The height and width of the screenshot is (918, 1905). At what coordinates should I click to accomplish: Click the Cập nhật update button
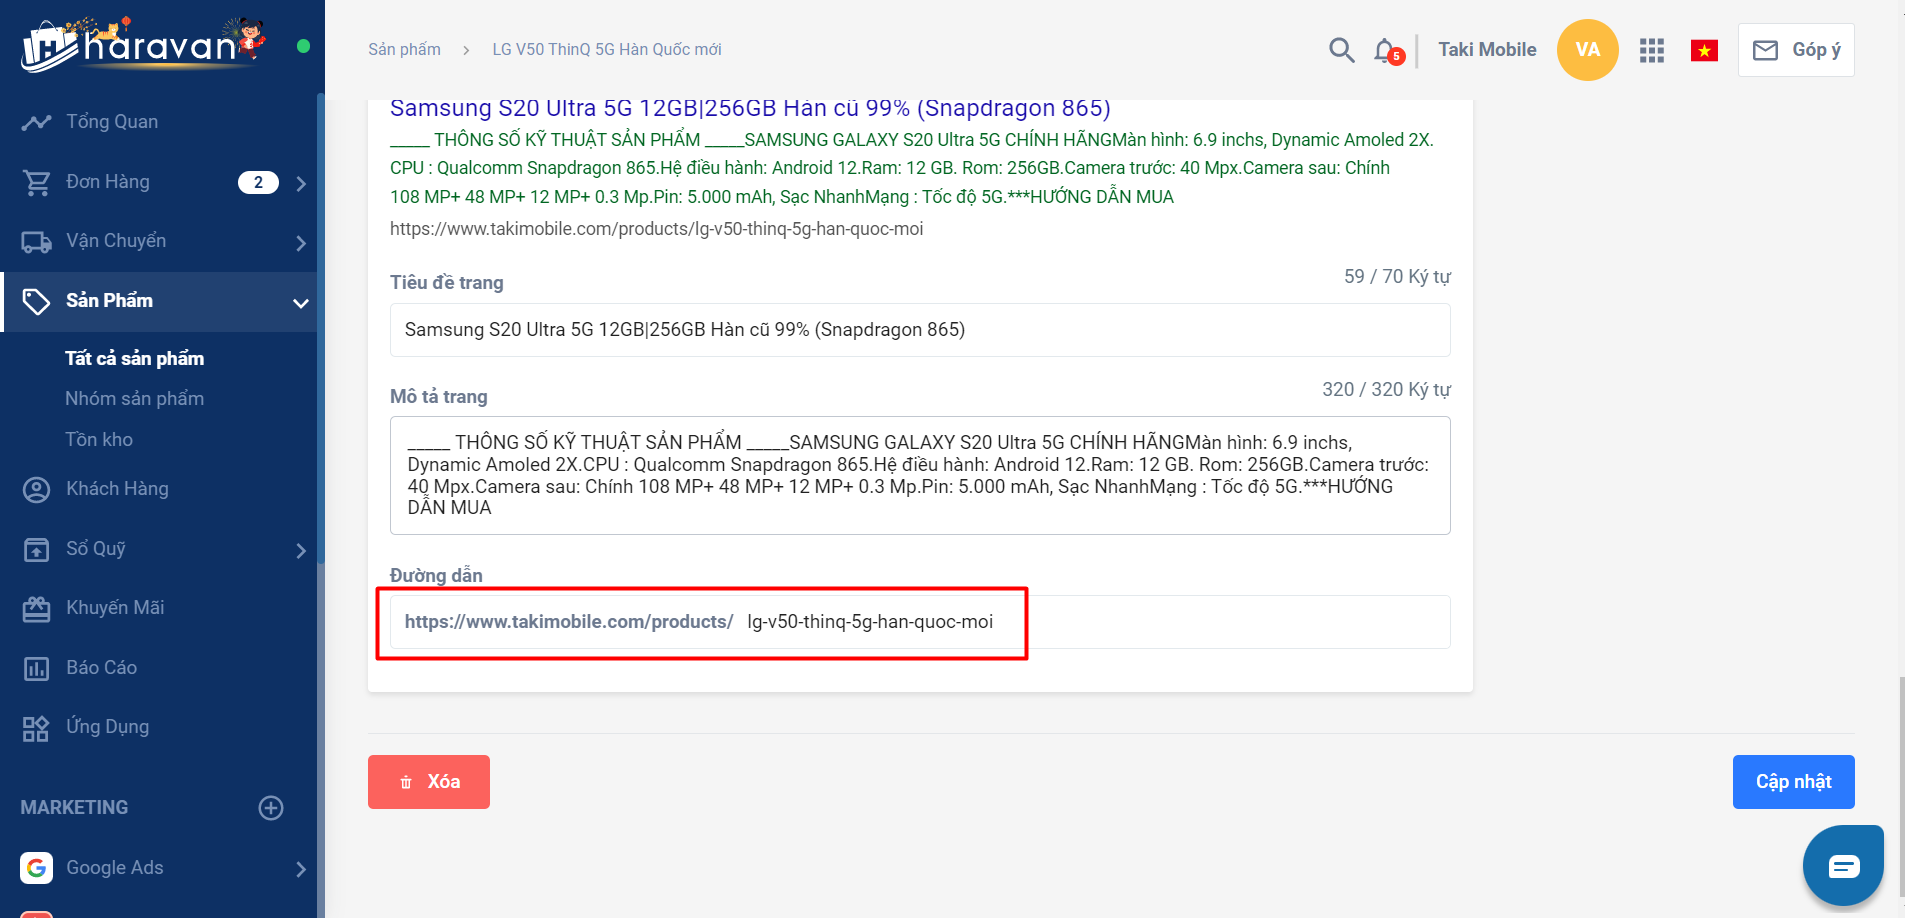point(1793,782)
